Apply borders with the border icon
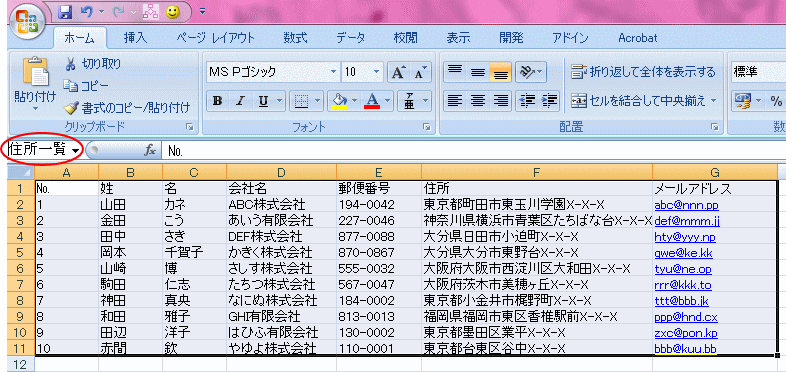Screen dimensions: 786x372 coord(301,101)
